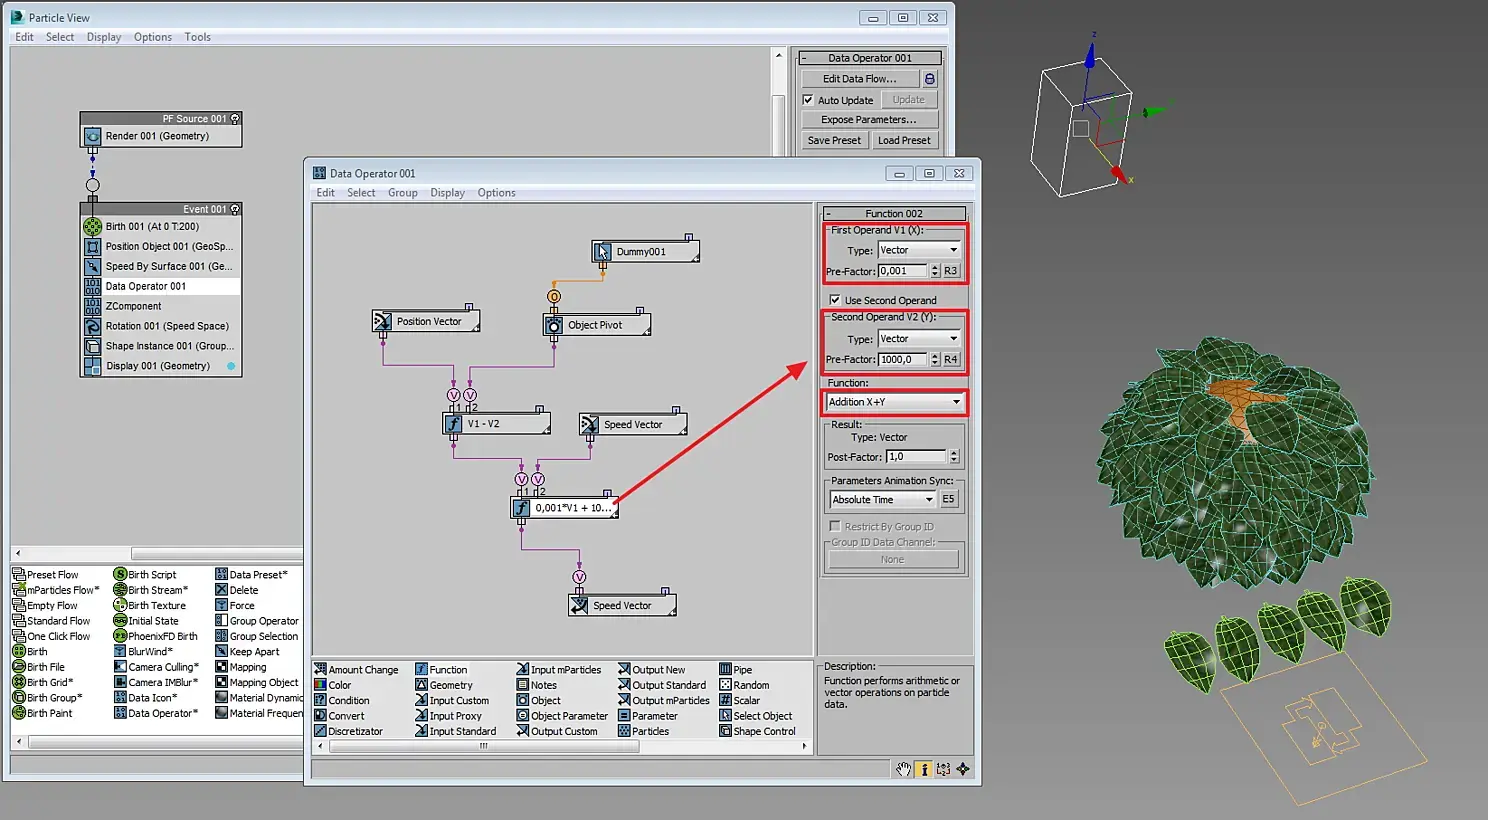Pick the Scalar sub-operator icon
This screenshot has width=1488, height=820.
click(x=725, y=700)
